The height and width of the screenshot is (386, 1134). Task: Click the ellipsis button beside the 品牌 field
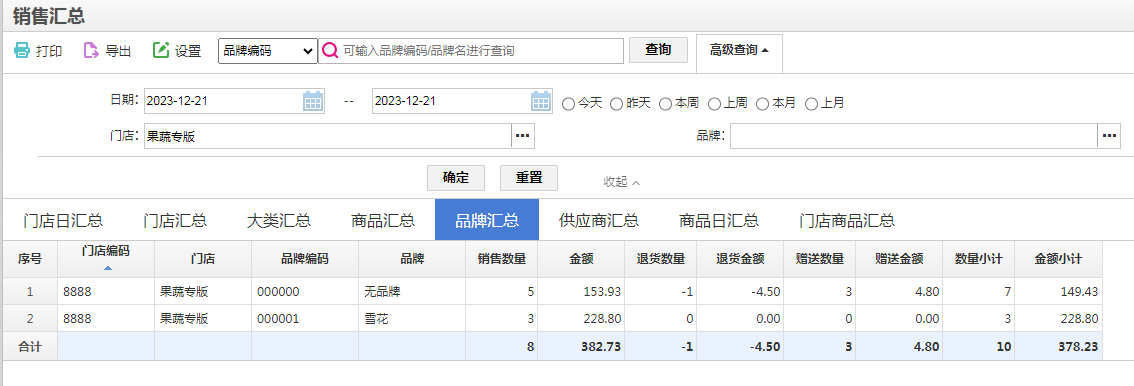coord(1109,136)
